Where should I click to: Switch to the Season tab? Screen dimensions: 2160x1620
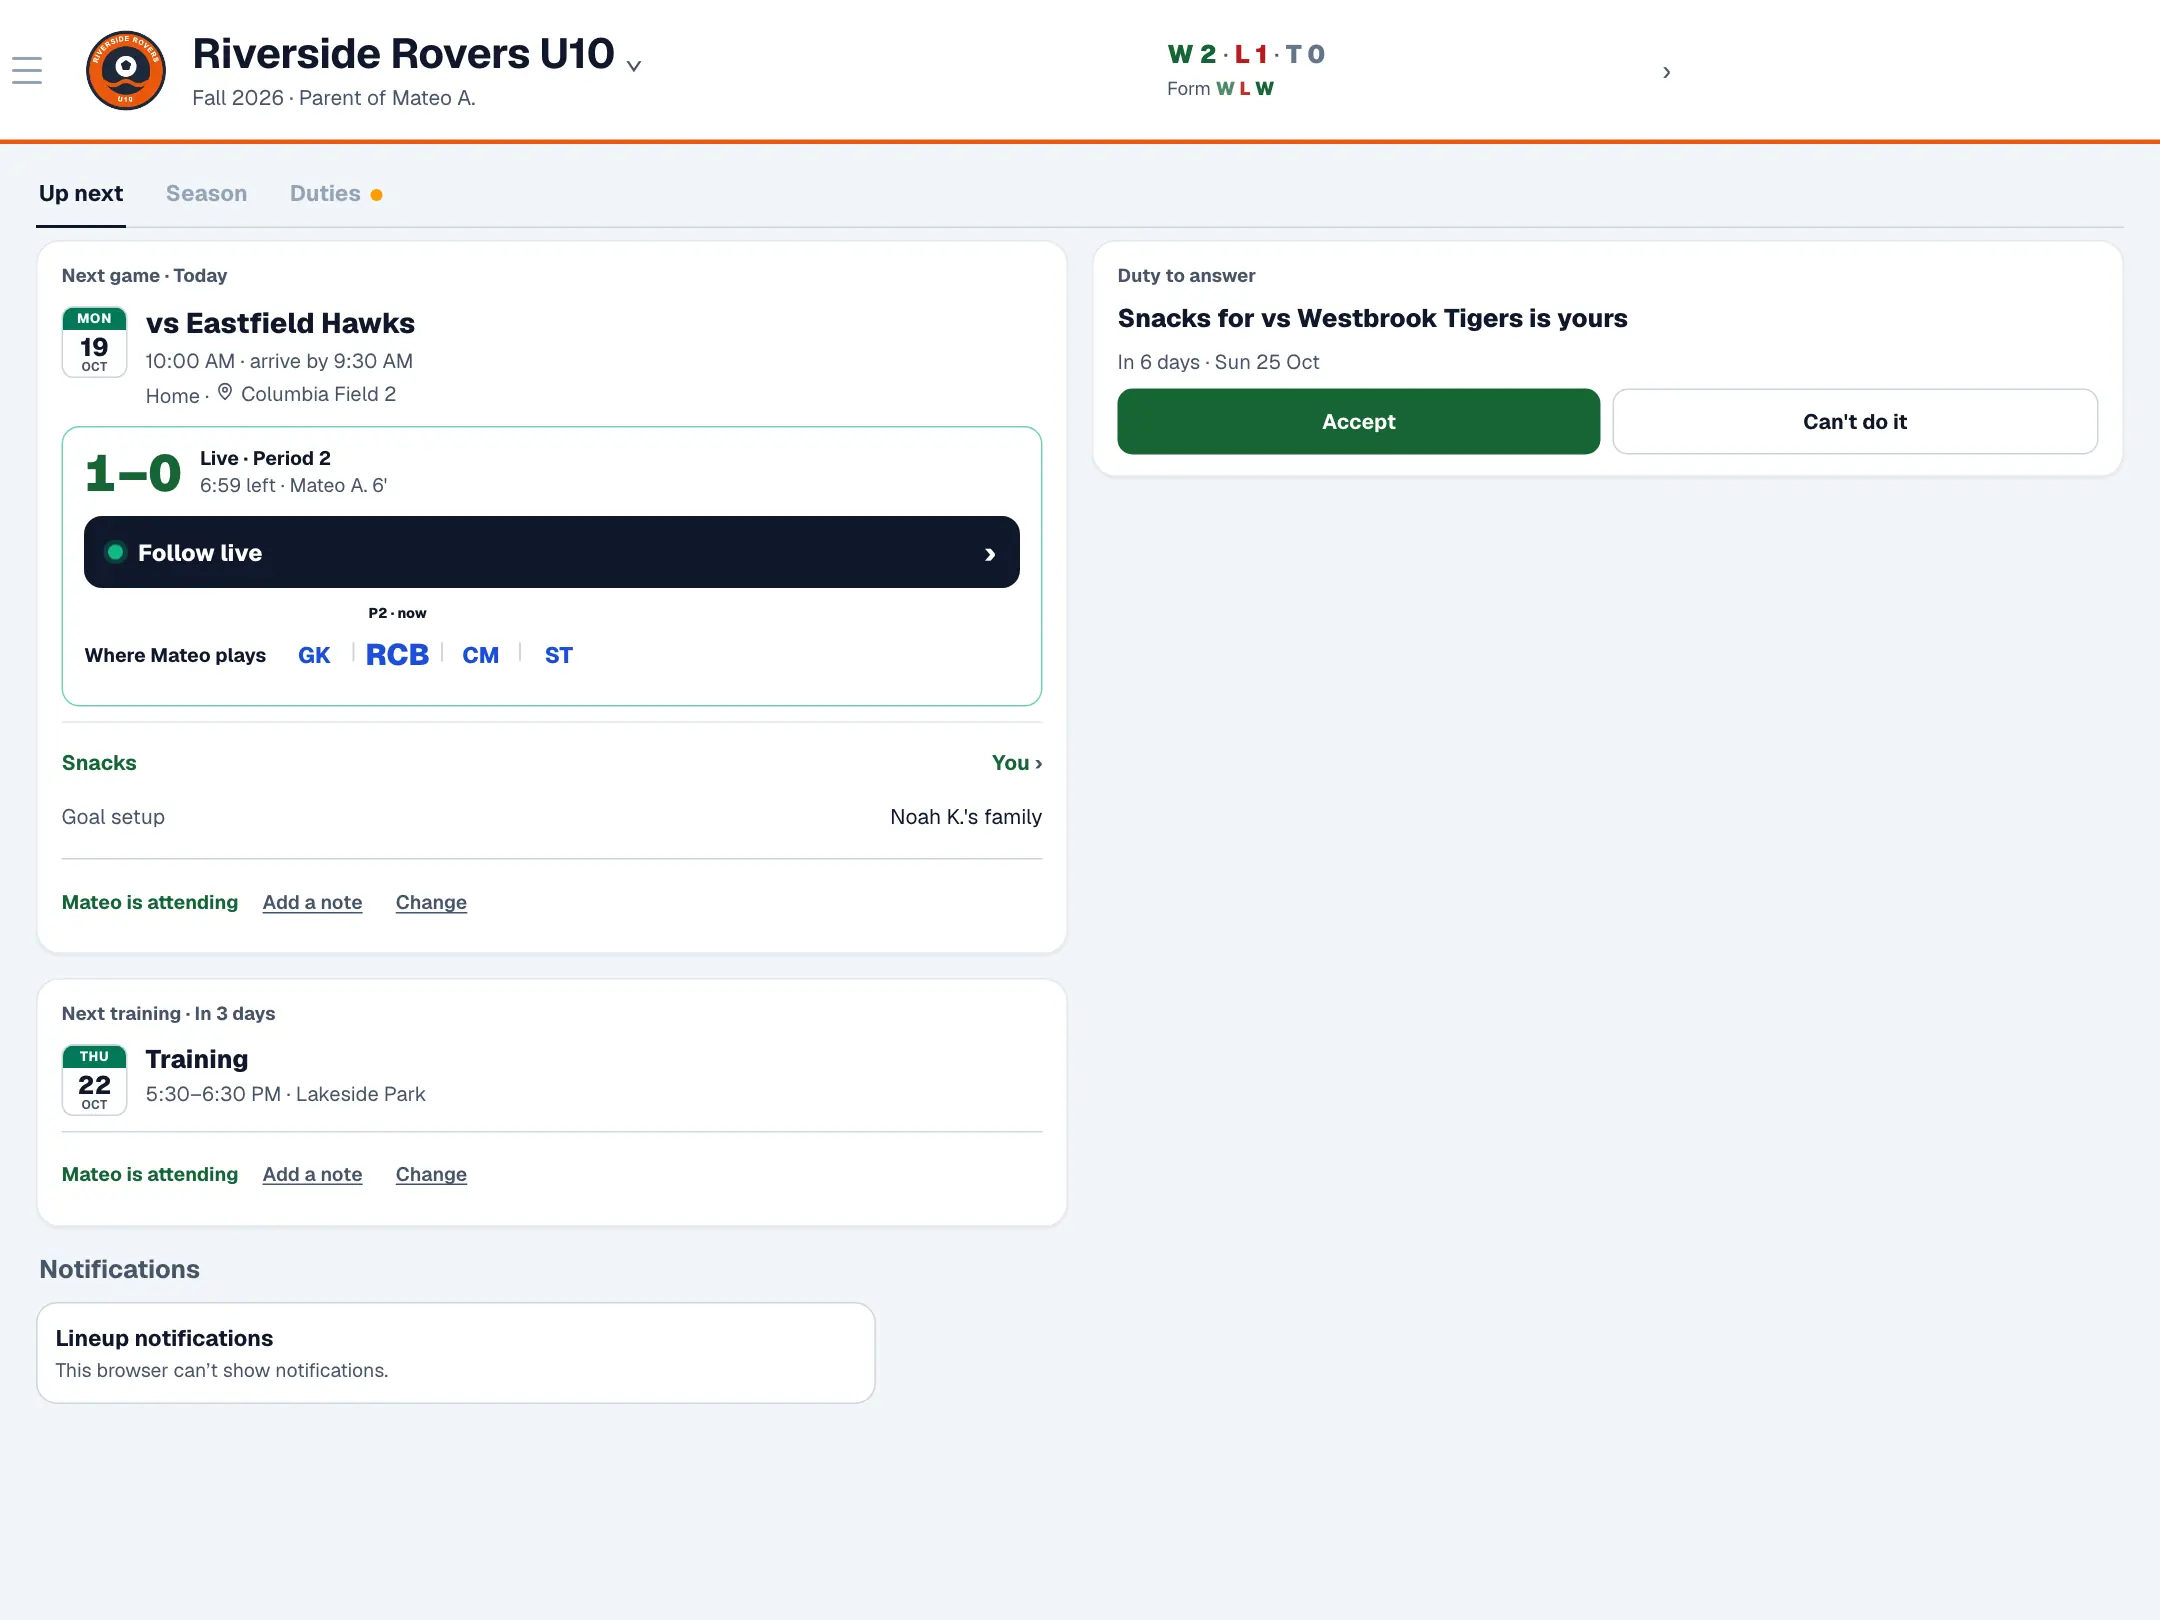click(x=206, y=194)
